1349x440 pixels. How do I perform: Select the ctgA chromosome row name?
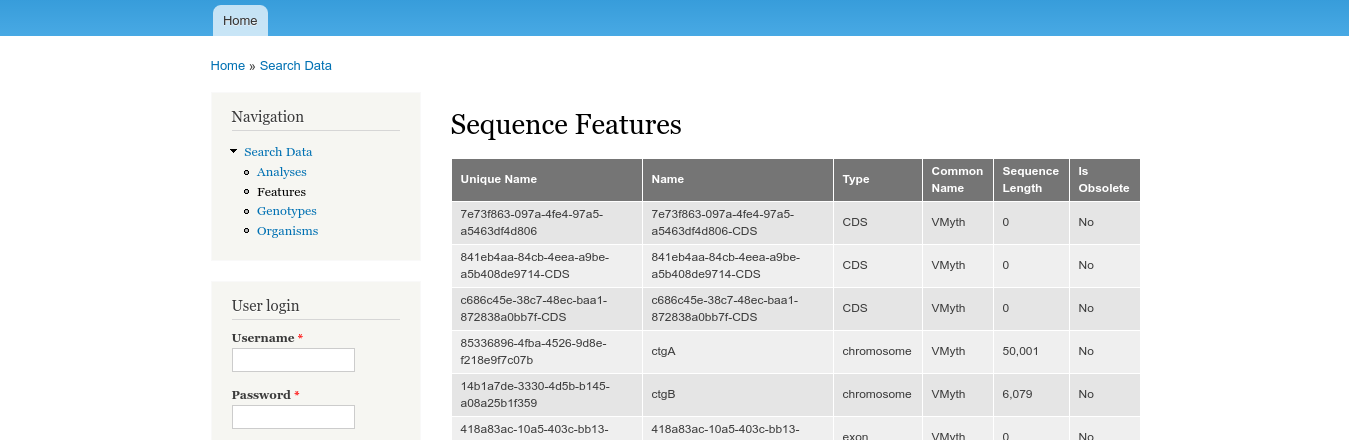coord(664,352)
